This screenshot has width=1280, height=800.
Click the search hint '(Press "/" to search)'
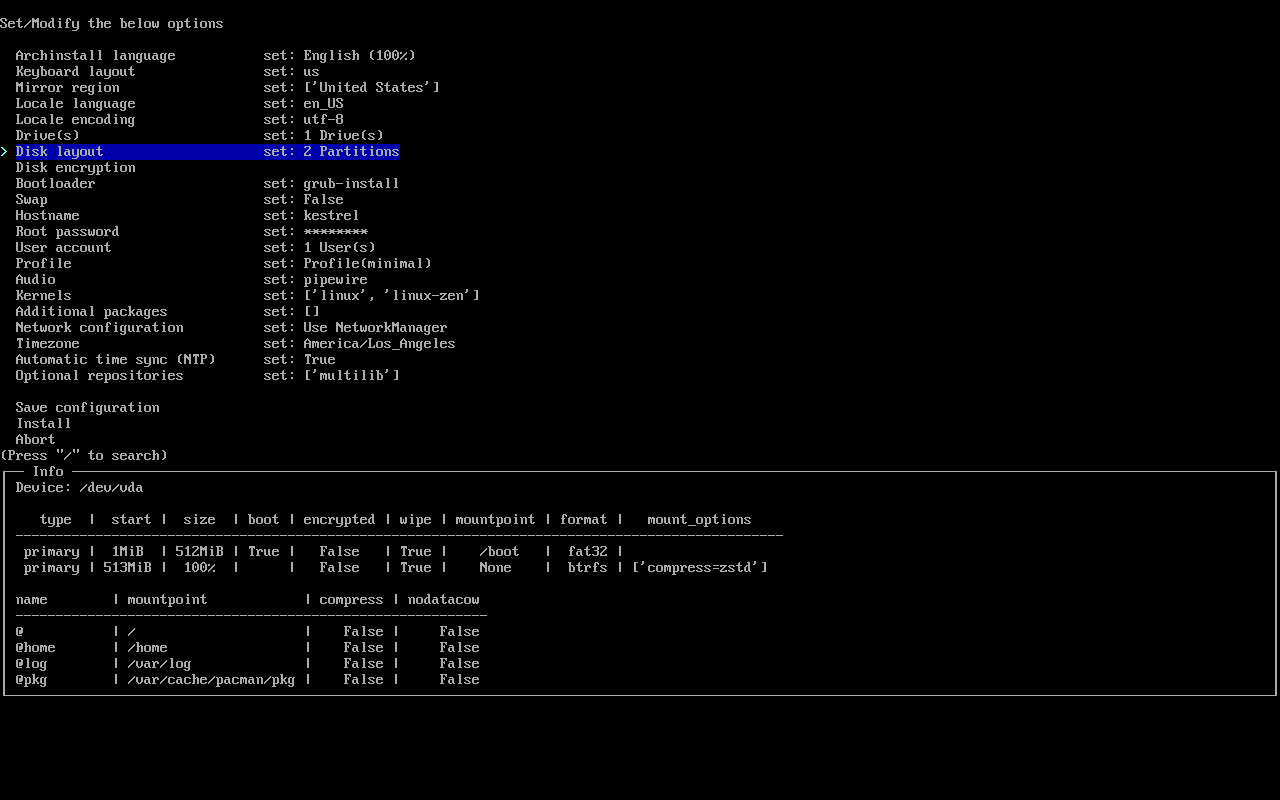(x=84, y=456)
